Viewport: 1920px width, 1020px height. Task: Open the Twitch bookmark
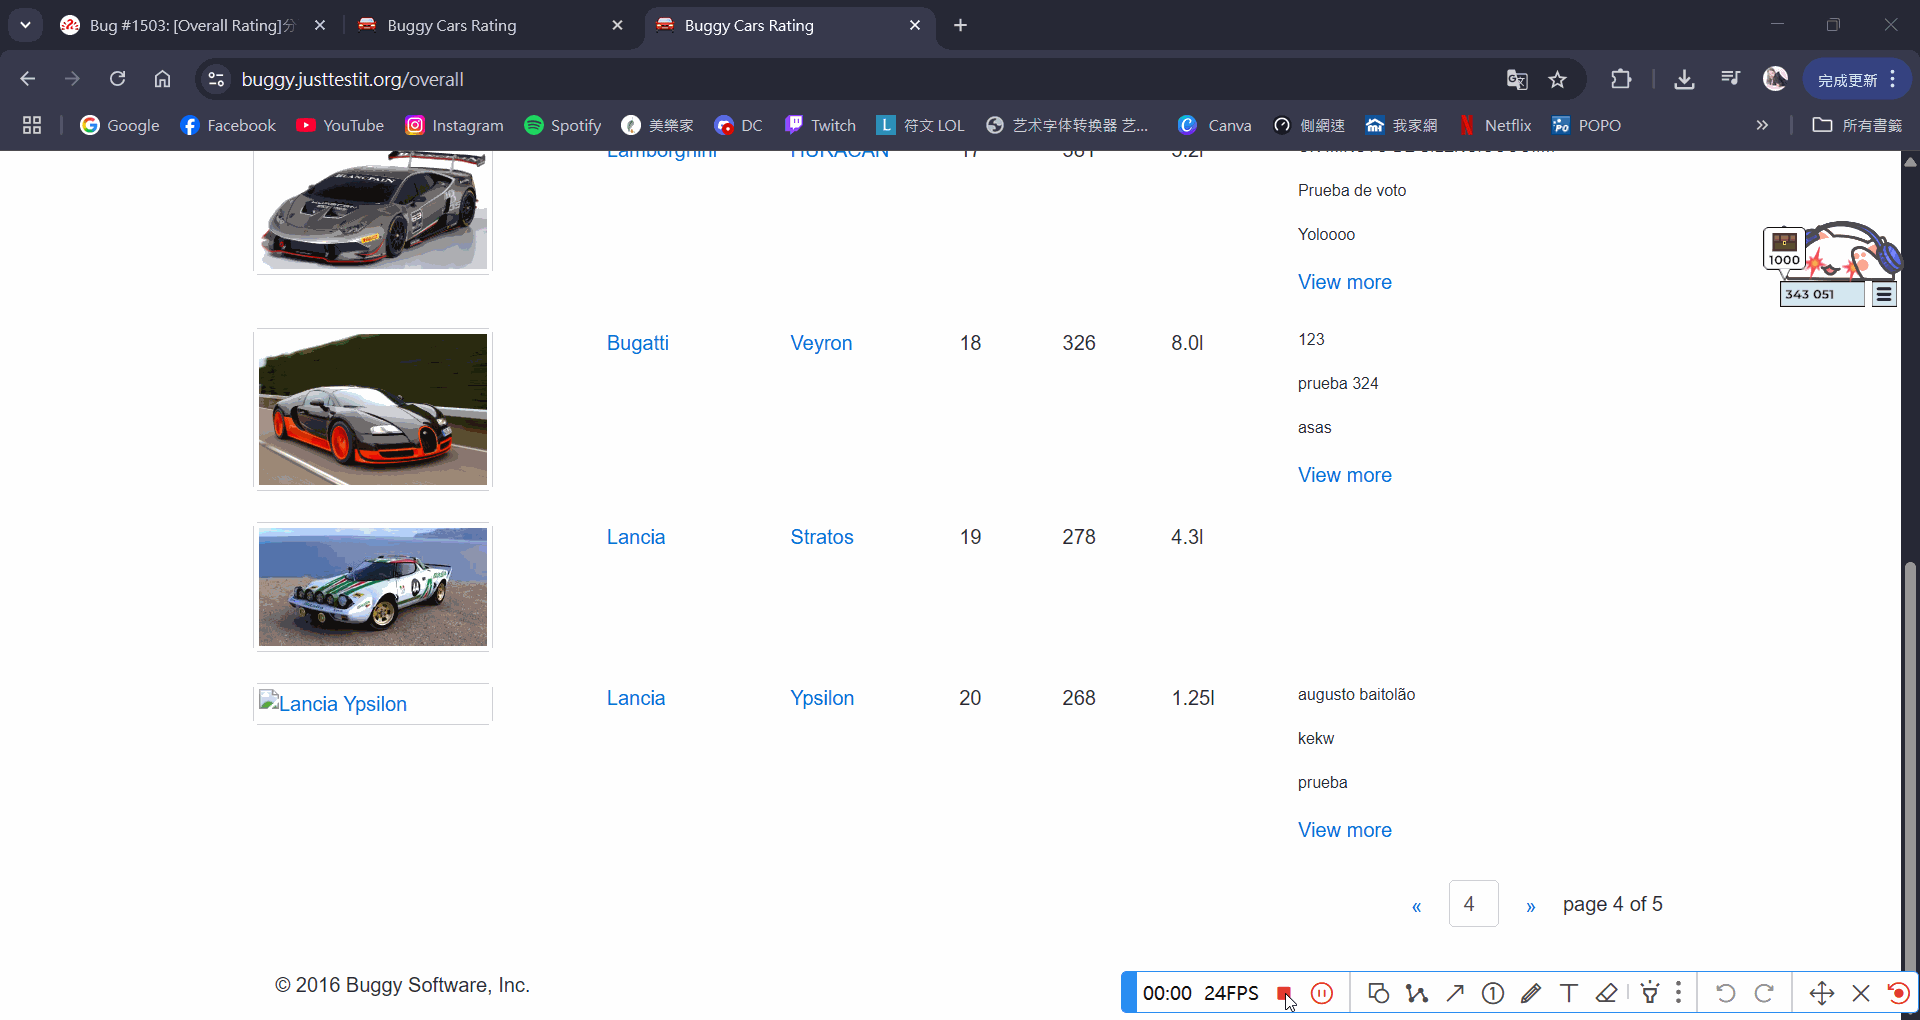click(x=820, y=125)
